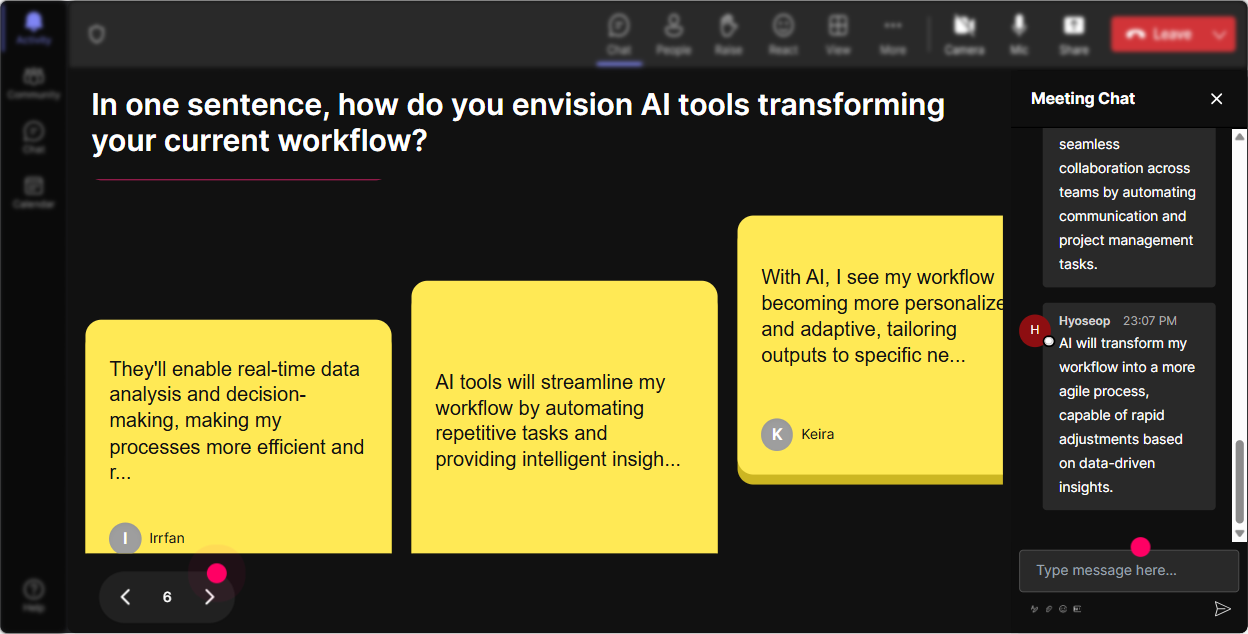This screenshot has height=634, width=1248.
Task: Click the Hyoseop sender name
Action: pos(1084,321)
